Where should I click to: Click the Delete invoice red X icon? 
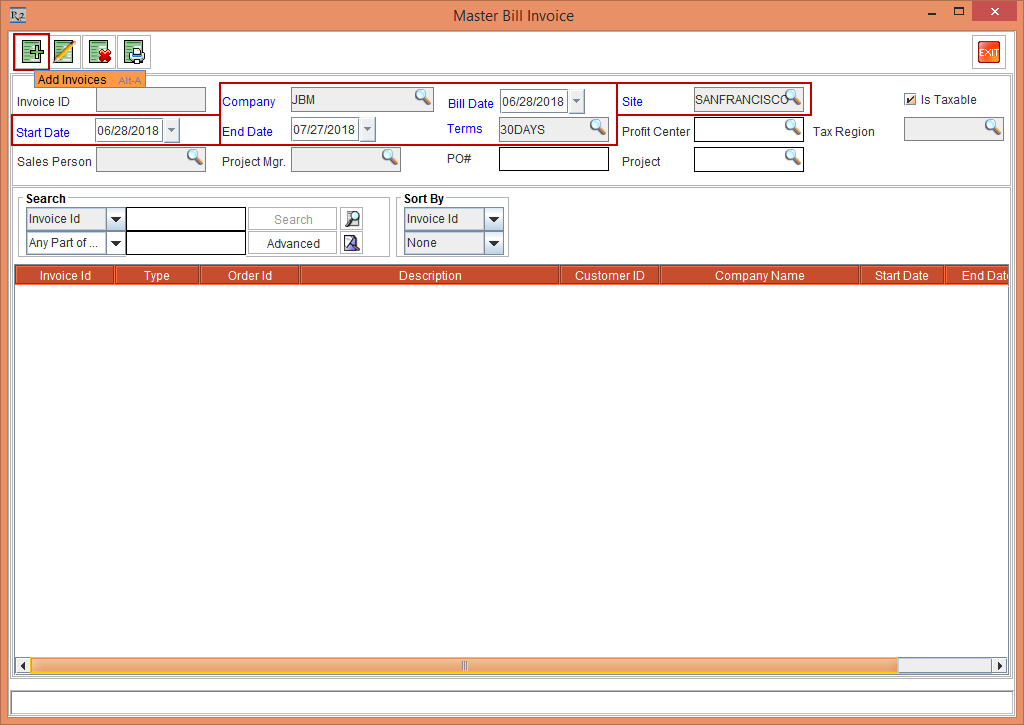tap(99, 51)
